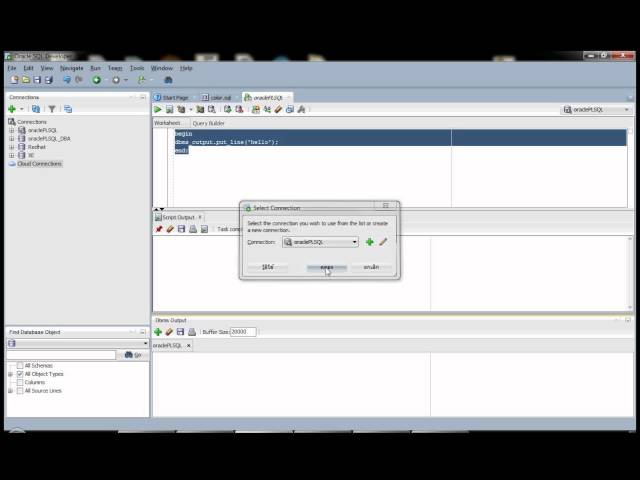The image size is (640, 480).
Task: Expand the Redhat connection node
Action: [11, 147]
